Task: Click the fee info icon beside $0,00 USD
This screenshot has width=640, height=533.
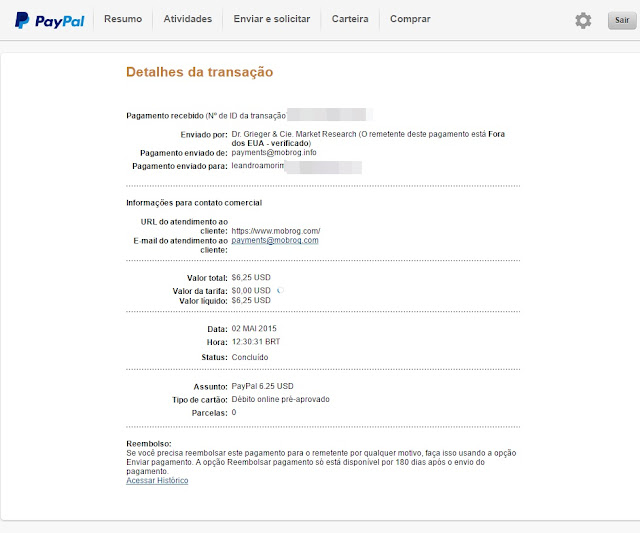Action: (x=280, y=291)
